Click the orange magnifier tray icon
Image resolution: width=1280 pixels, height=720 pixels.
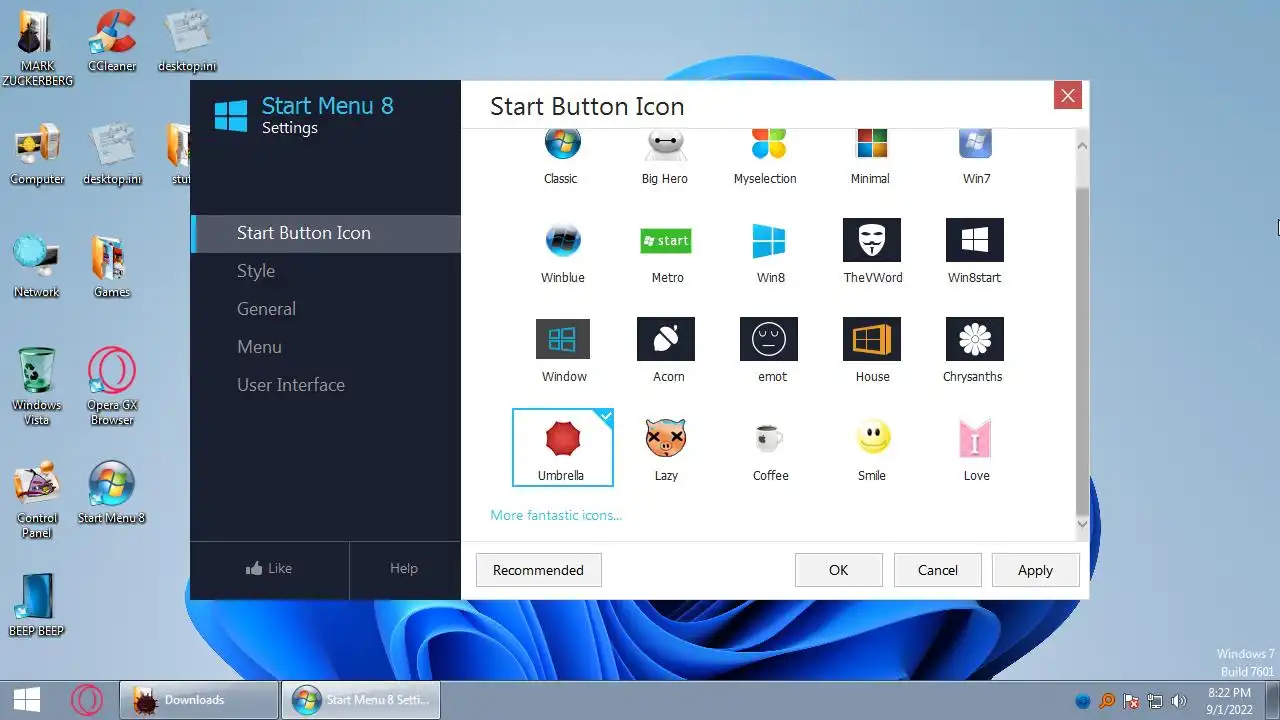(1107, 701)
